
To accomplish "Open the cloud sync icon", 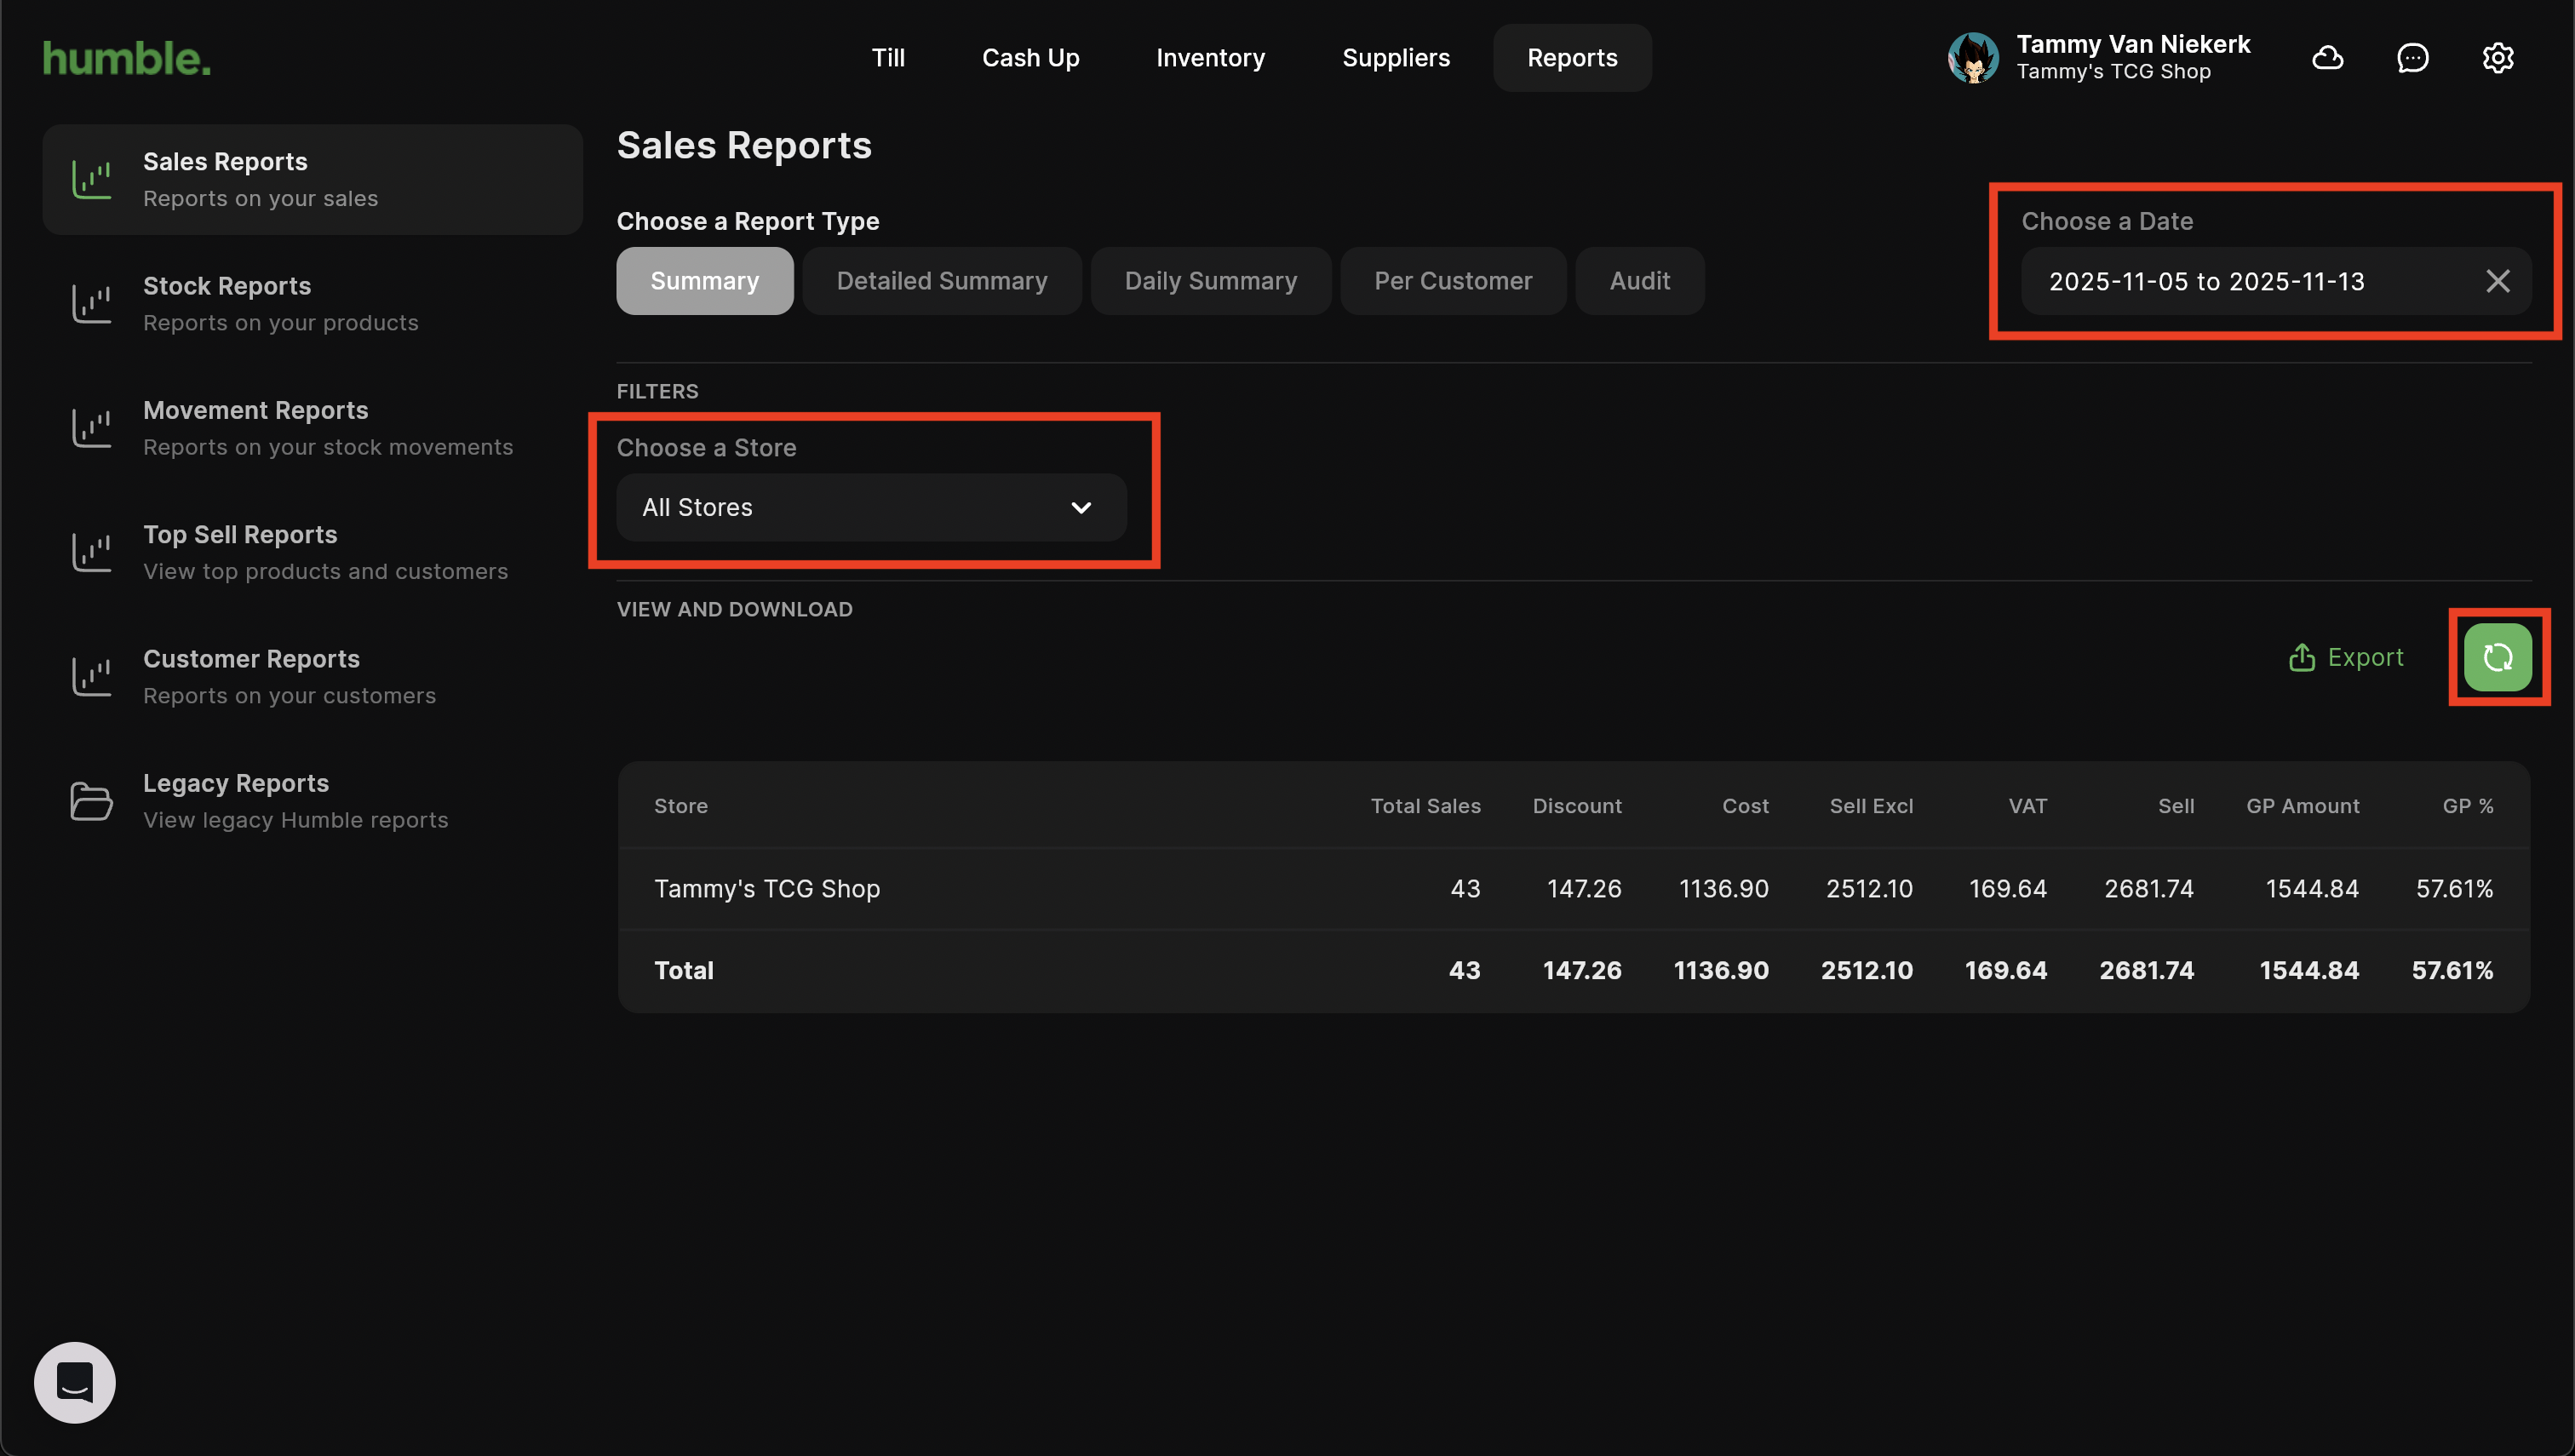I will tap(2327, 58).
